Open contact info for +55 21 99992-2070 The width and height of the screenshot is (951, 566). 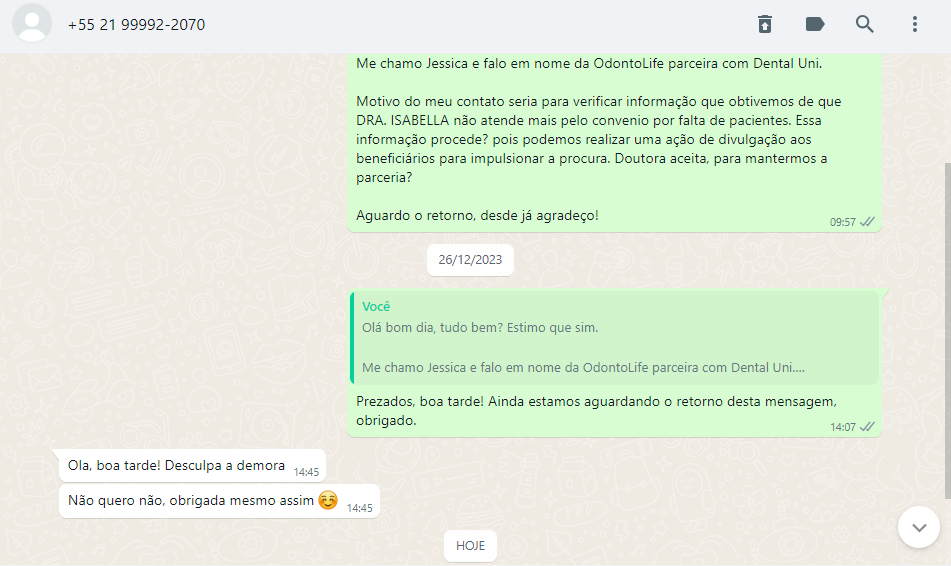pyautogui.click(x=136, y=25)
